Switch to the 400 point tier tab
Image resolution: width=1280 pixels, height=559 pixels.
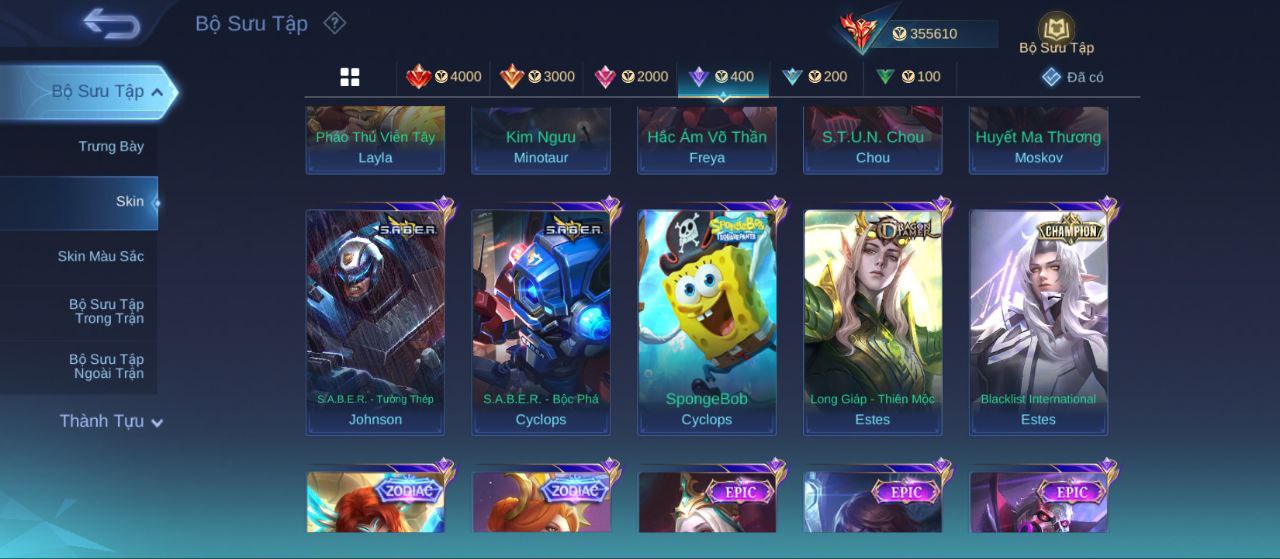click(x=723, y=77)
